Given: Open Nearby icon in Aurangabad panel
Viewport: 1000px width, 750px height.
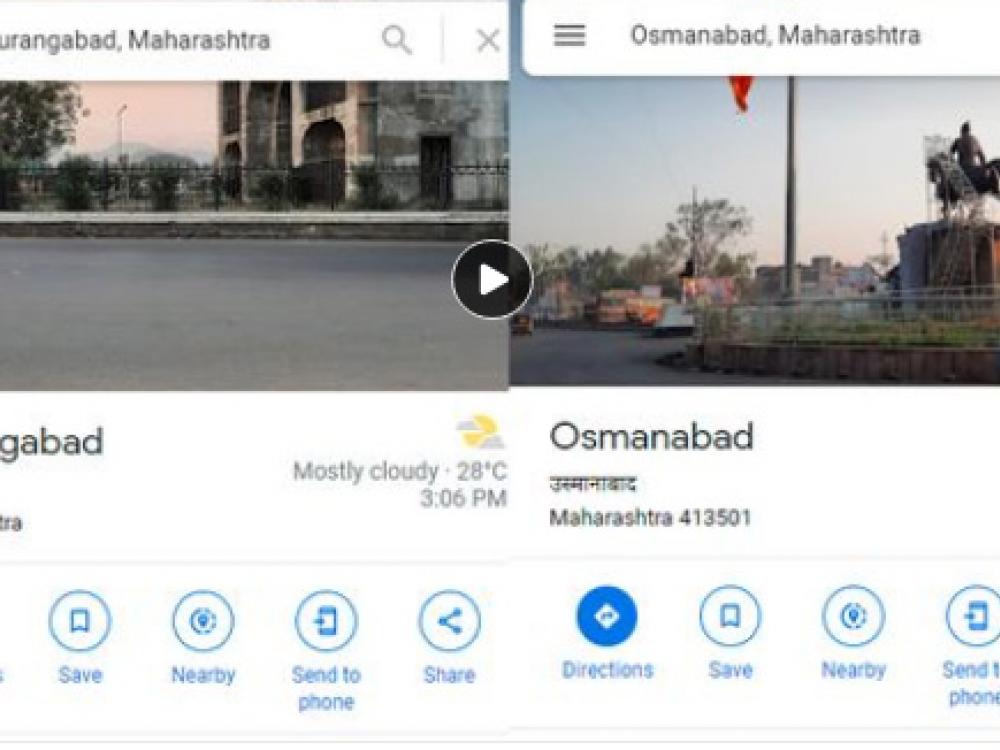Looking at the screenshot, I should click(203, 621).
